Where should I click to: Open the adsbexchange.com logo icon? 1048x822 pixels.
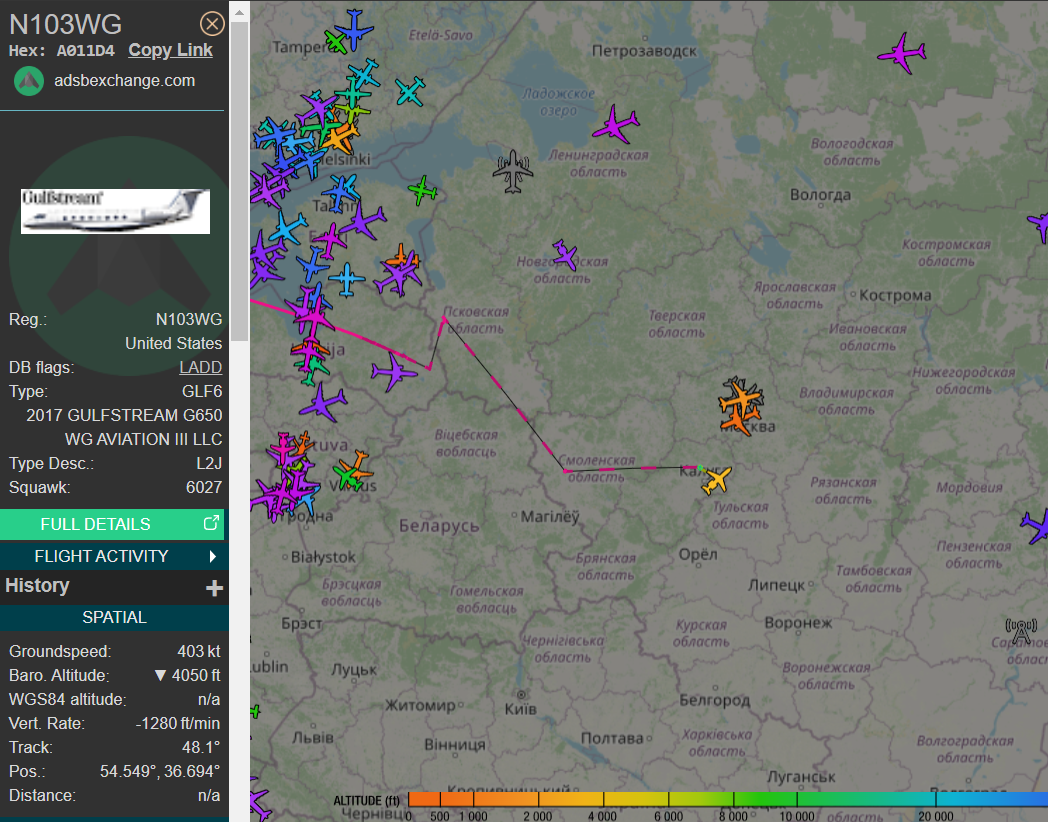pyautogui.click(x=29, y=81)
